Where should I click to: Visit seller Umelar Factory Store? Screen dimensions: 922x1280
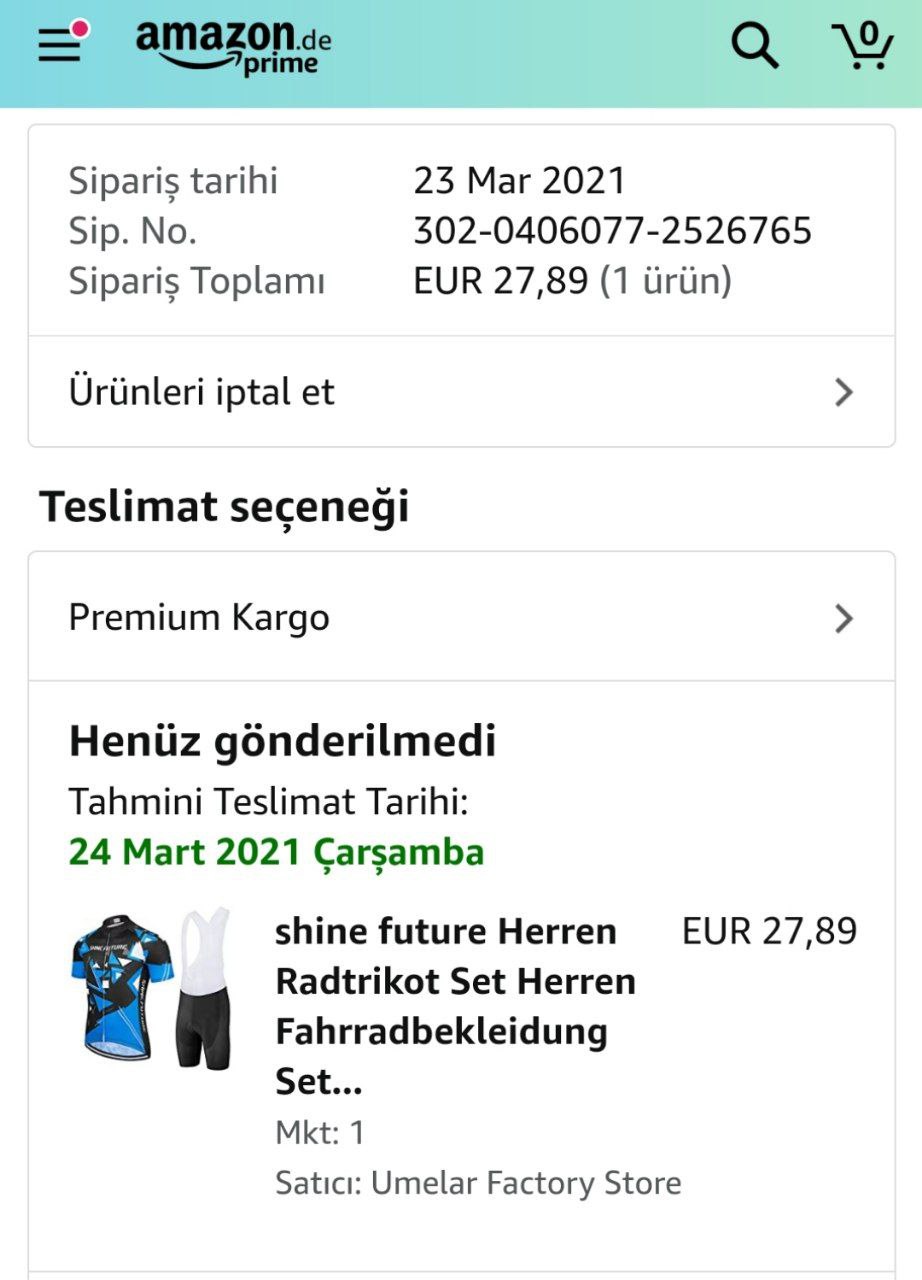[526, 1183]
